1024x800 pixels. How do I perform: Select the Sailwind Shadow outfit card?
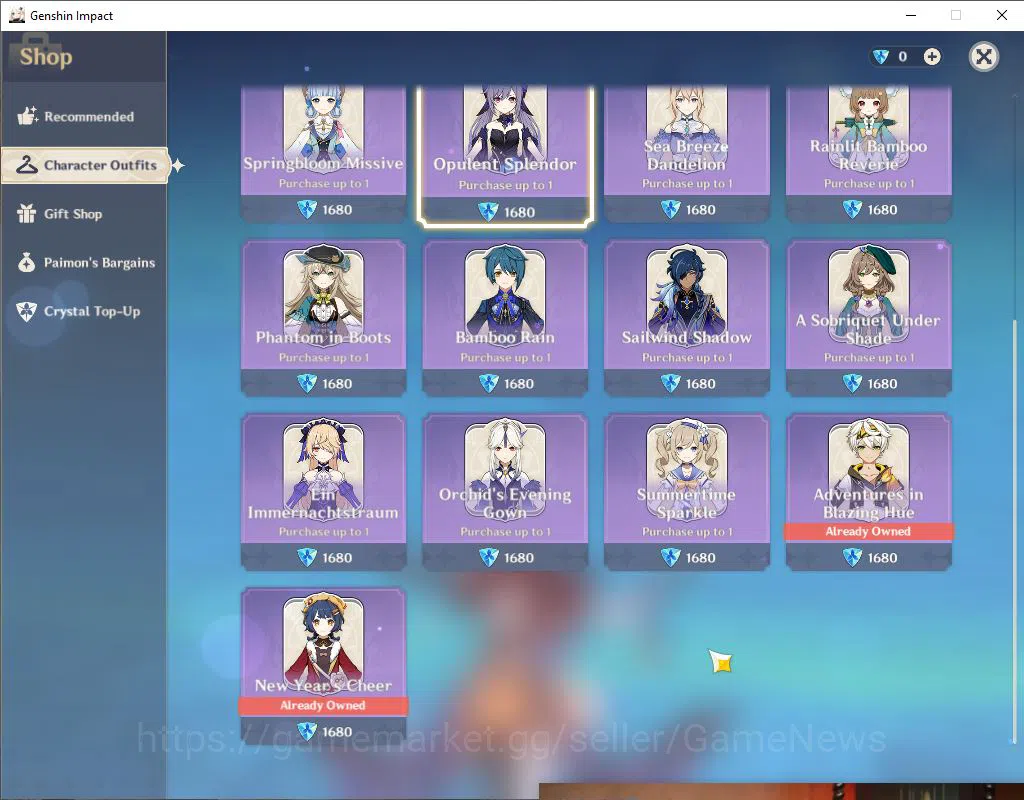(x=686, y=318)
